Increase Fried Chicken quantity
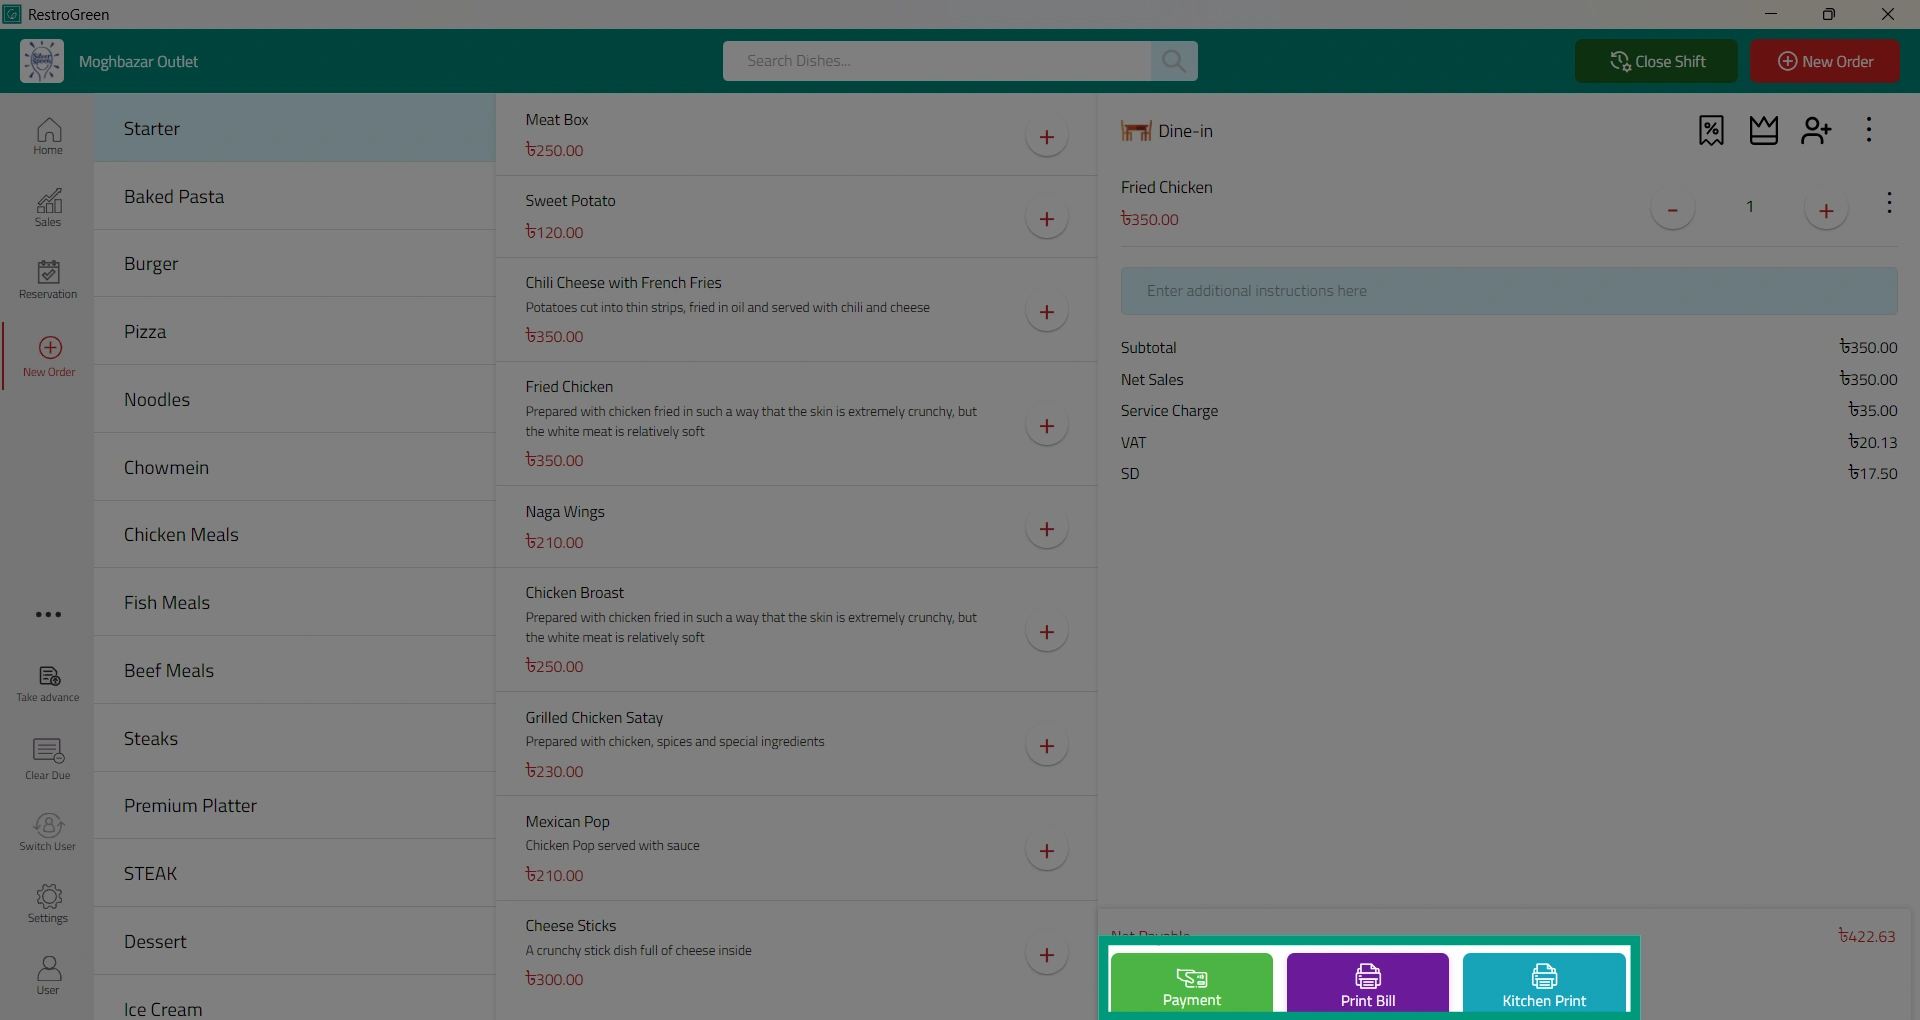This screenshot has width=1920, height=1020. click(x=1826, y=210)
